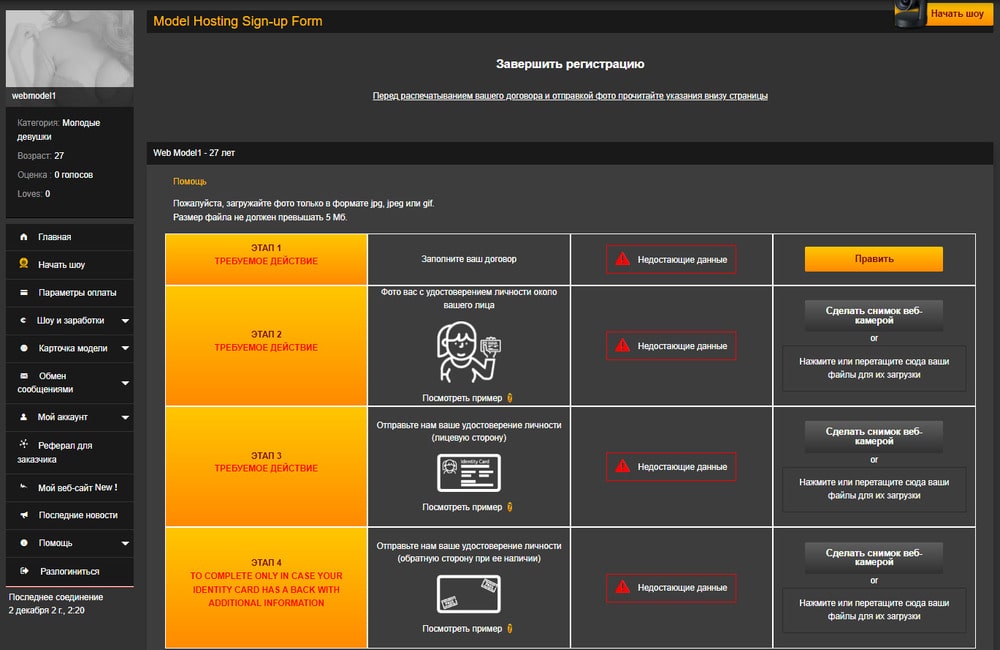Expand the Шоу и заработки submenu arrow
The image size is (1000, 650).
tap(125, 321)
